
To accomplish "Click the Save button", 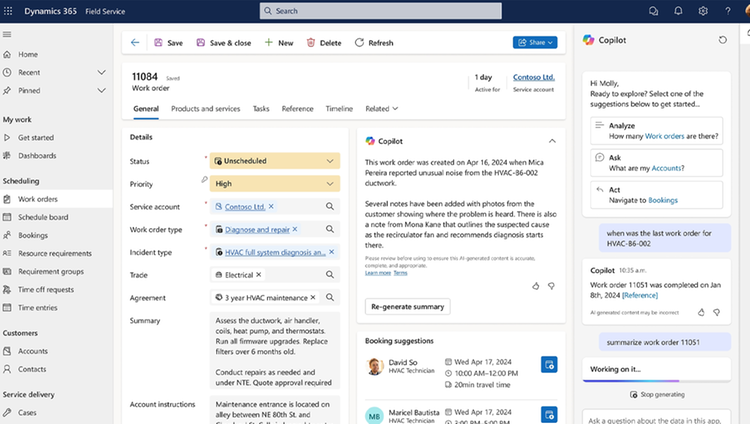I will coord(168,43).
